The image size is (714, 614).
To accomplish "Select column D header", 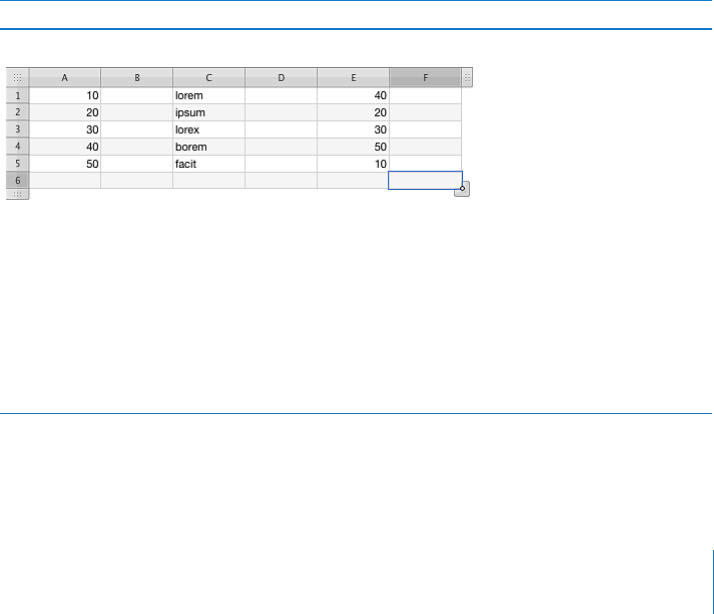I will (x=281, y=77).
